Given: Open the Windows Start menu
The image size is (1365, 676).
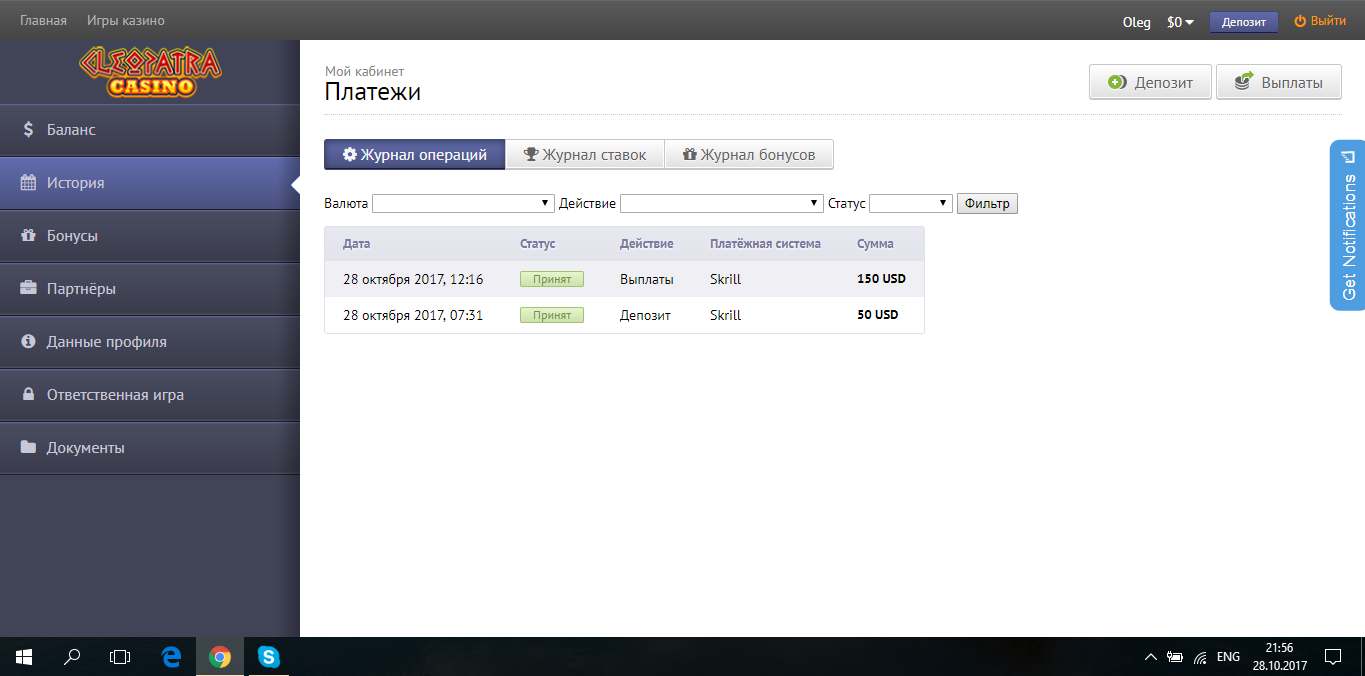Looking at the screenshot, I should point(24,657).
